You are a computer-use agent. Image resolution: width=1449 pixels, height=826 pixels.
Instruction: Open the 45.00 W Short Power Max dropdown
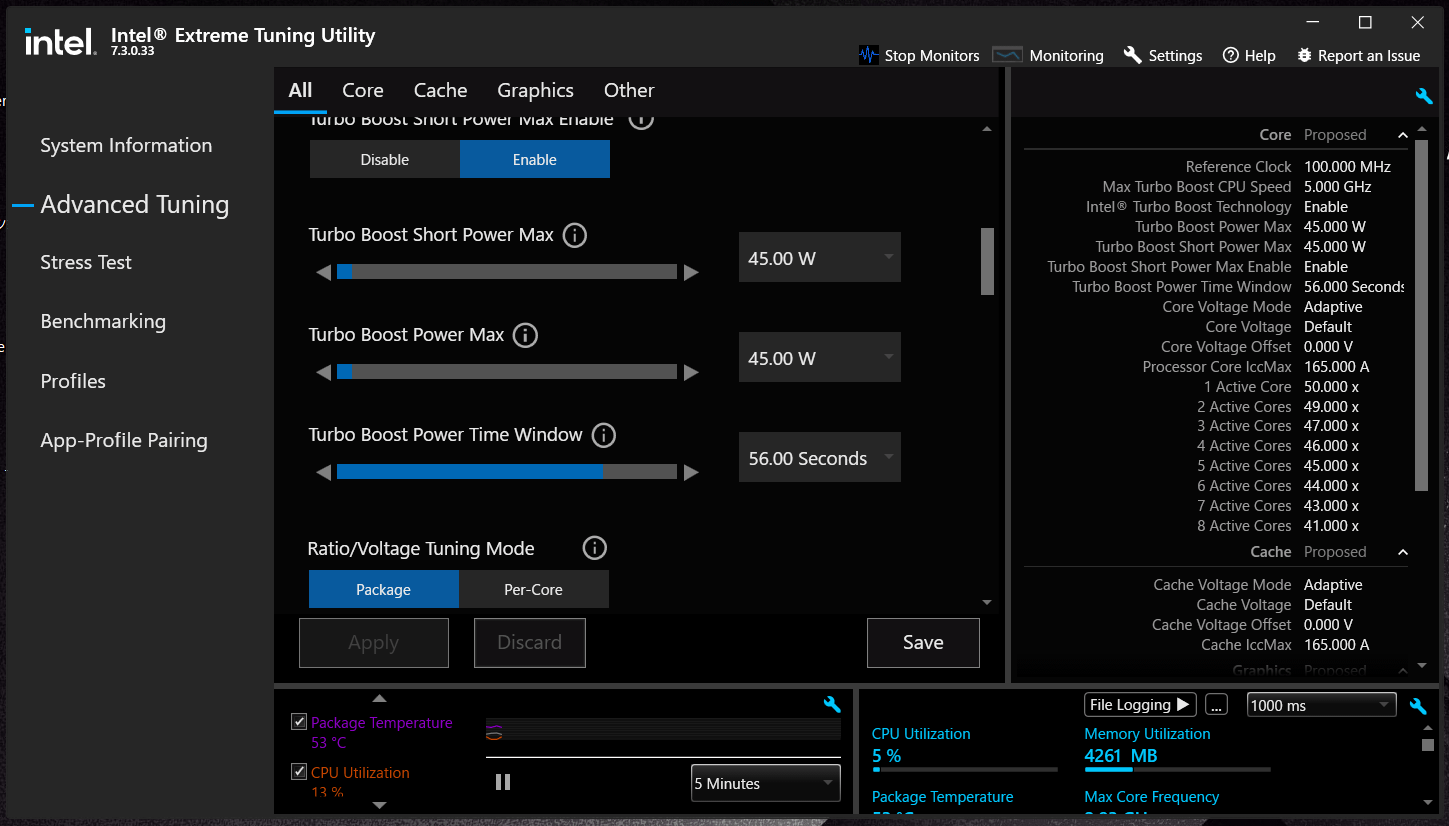coord(820,258)
